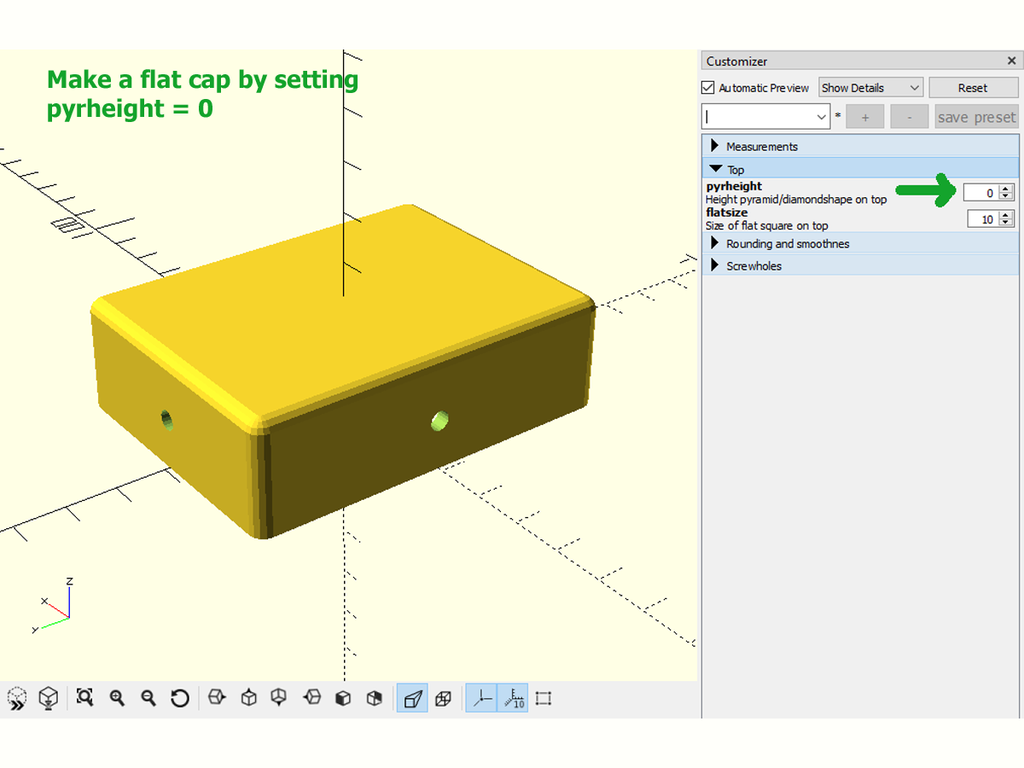Screen dimensions: 1024x768
Task: Toggle the Show Axes icon
Action: click(x=482, y=698)
